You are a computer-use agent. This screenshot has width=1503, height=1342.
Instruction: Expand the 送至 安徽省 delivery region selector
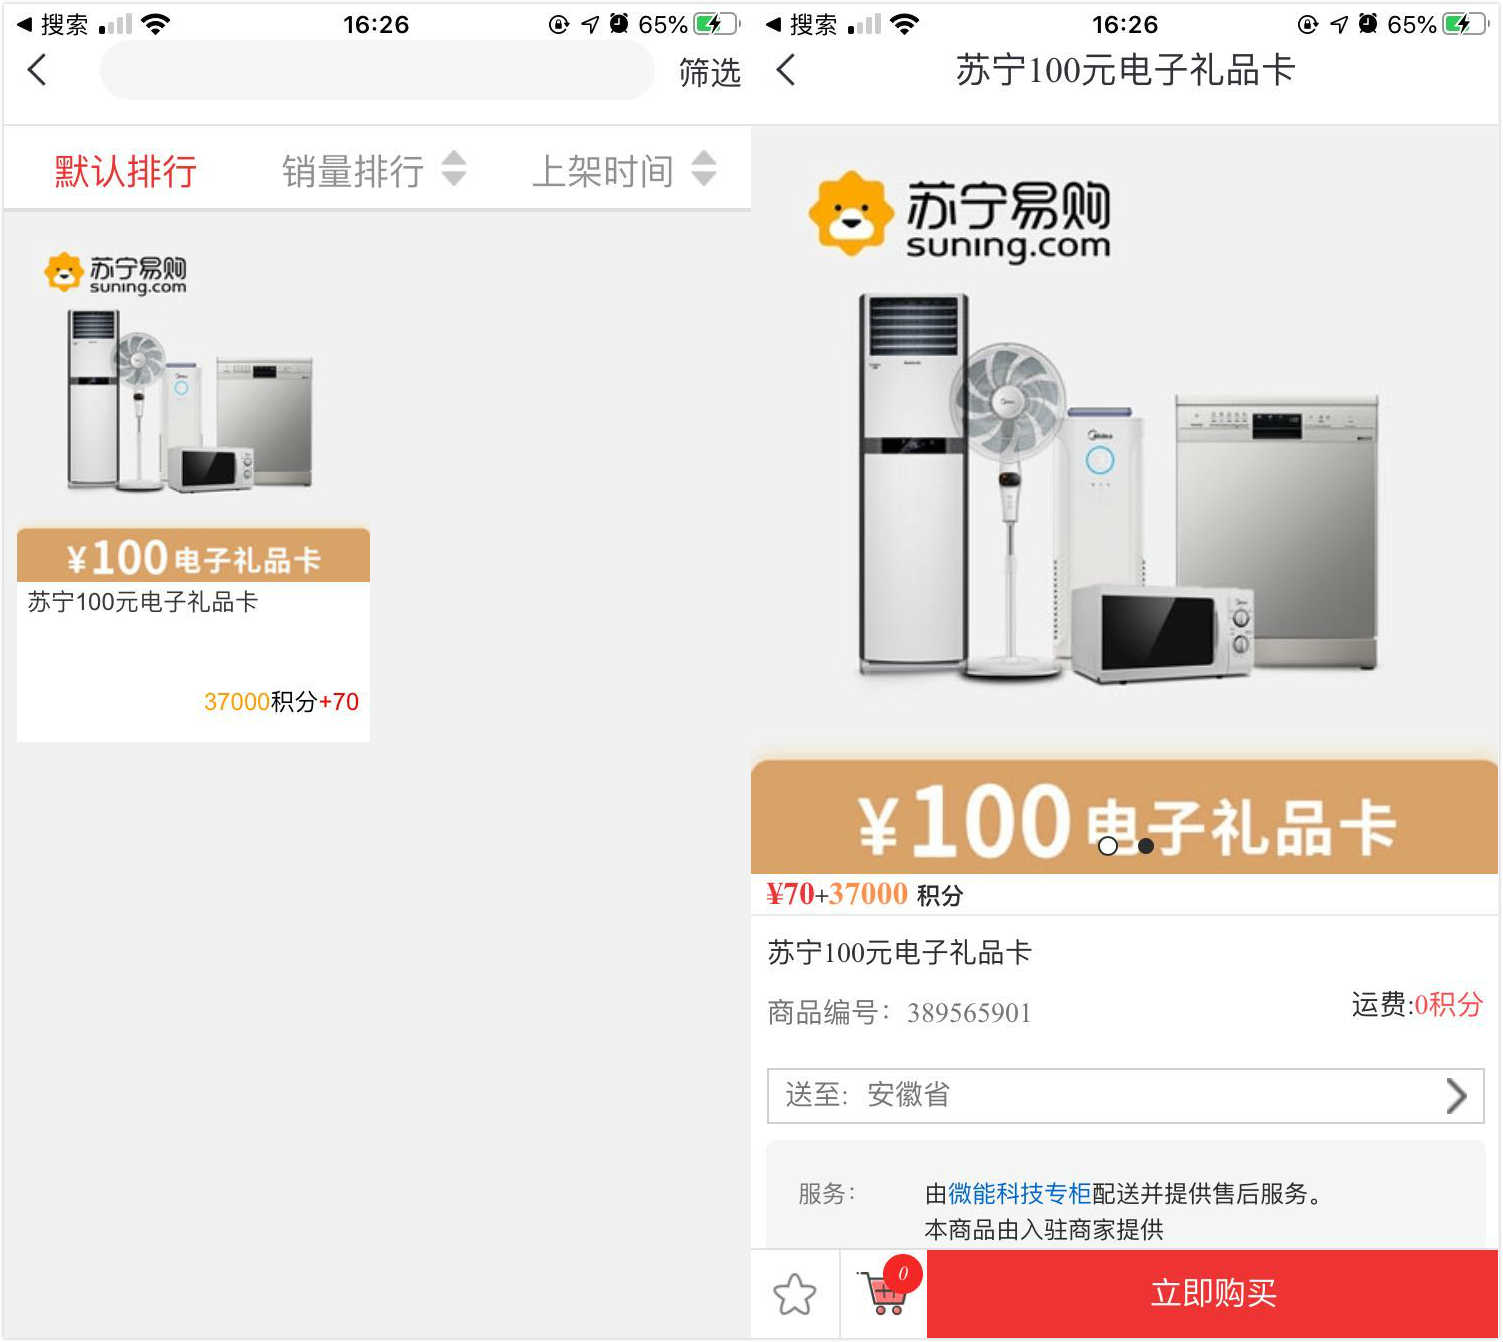pyautogui.click(x=1125, y=1096)
